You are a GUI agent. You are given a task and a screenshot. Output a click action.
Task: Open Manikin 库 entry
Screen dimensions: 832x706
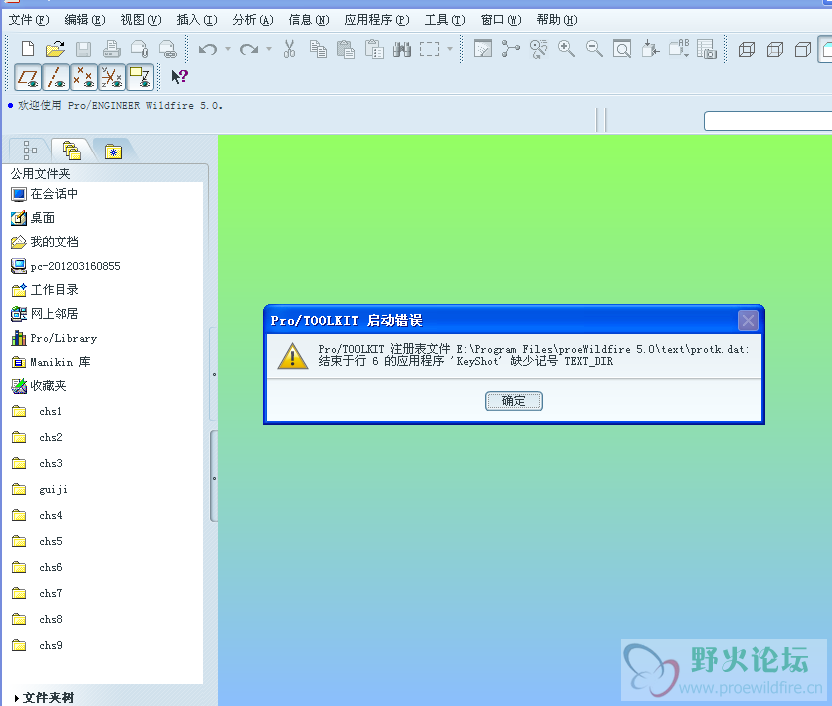coord(51,362)
